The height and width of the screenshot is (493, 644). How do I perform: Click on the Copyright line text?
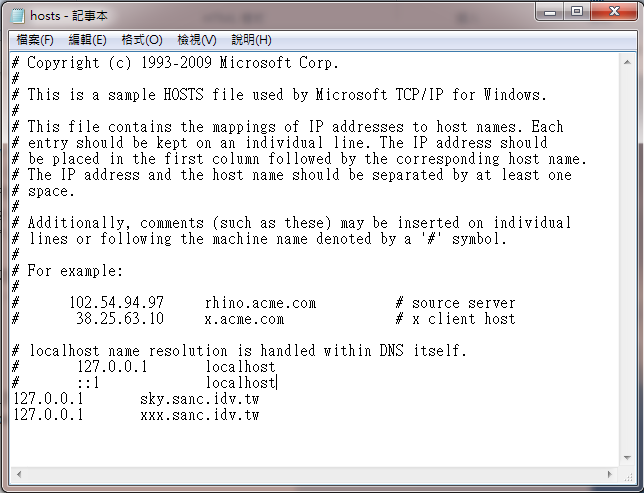pyautogui.click(x=175, y=63)
